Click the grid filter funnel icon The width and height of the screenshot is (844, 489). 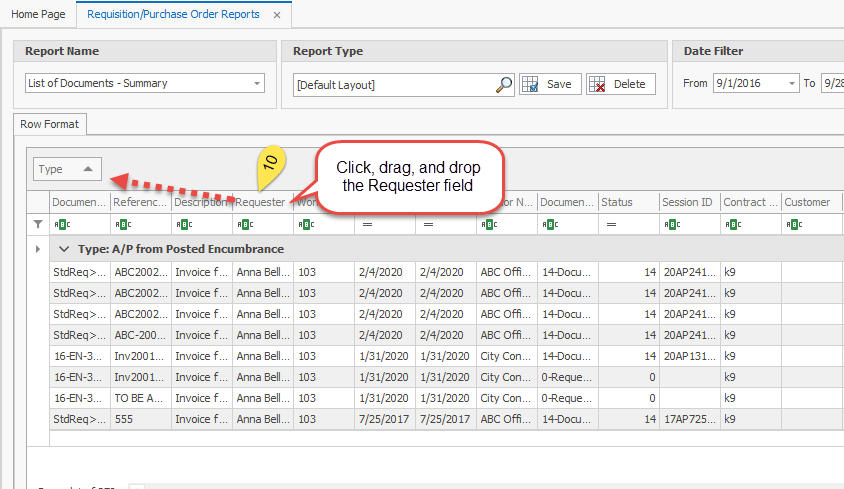click(39, 224)
